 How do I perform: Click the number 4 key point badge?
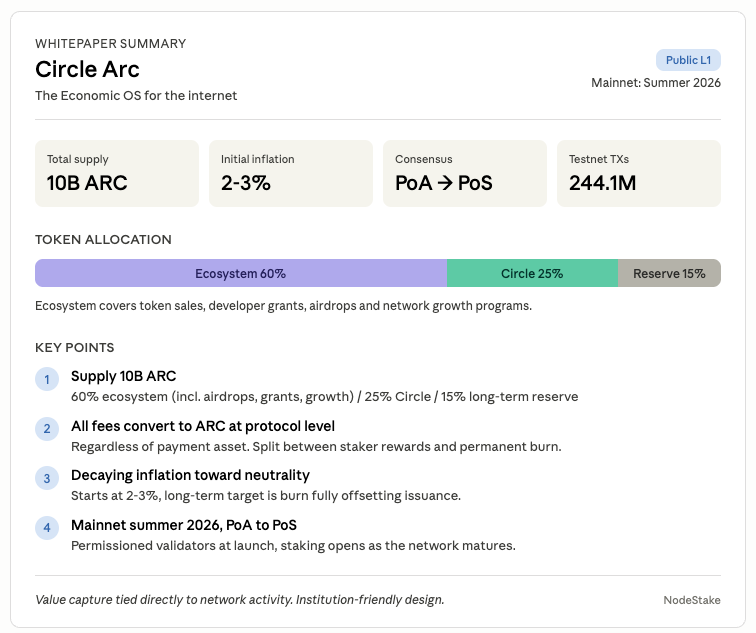(47, 527)
